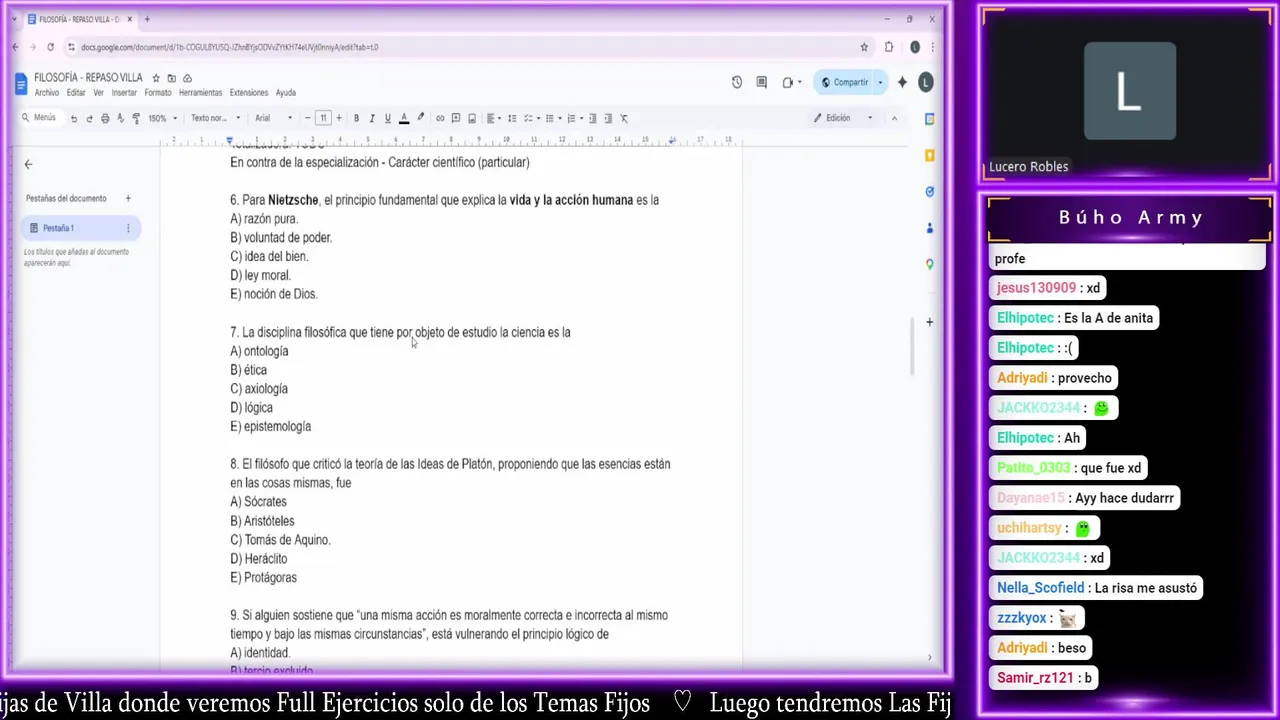Open the Herramientas menu
The height and width of the screenshot is (720, 1280).
pyautogui.click(x=201, y=93)
